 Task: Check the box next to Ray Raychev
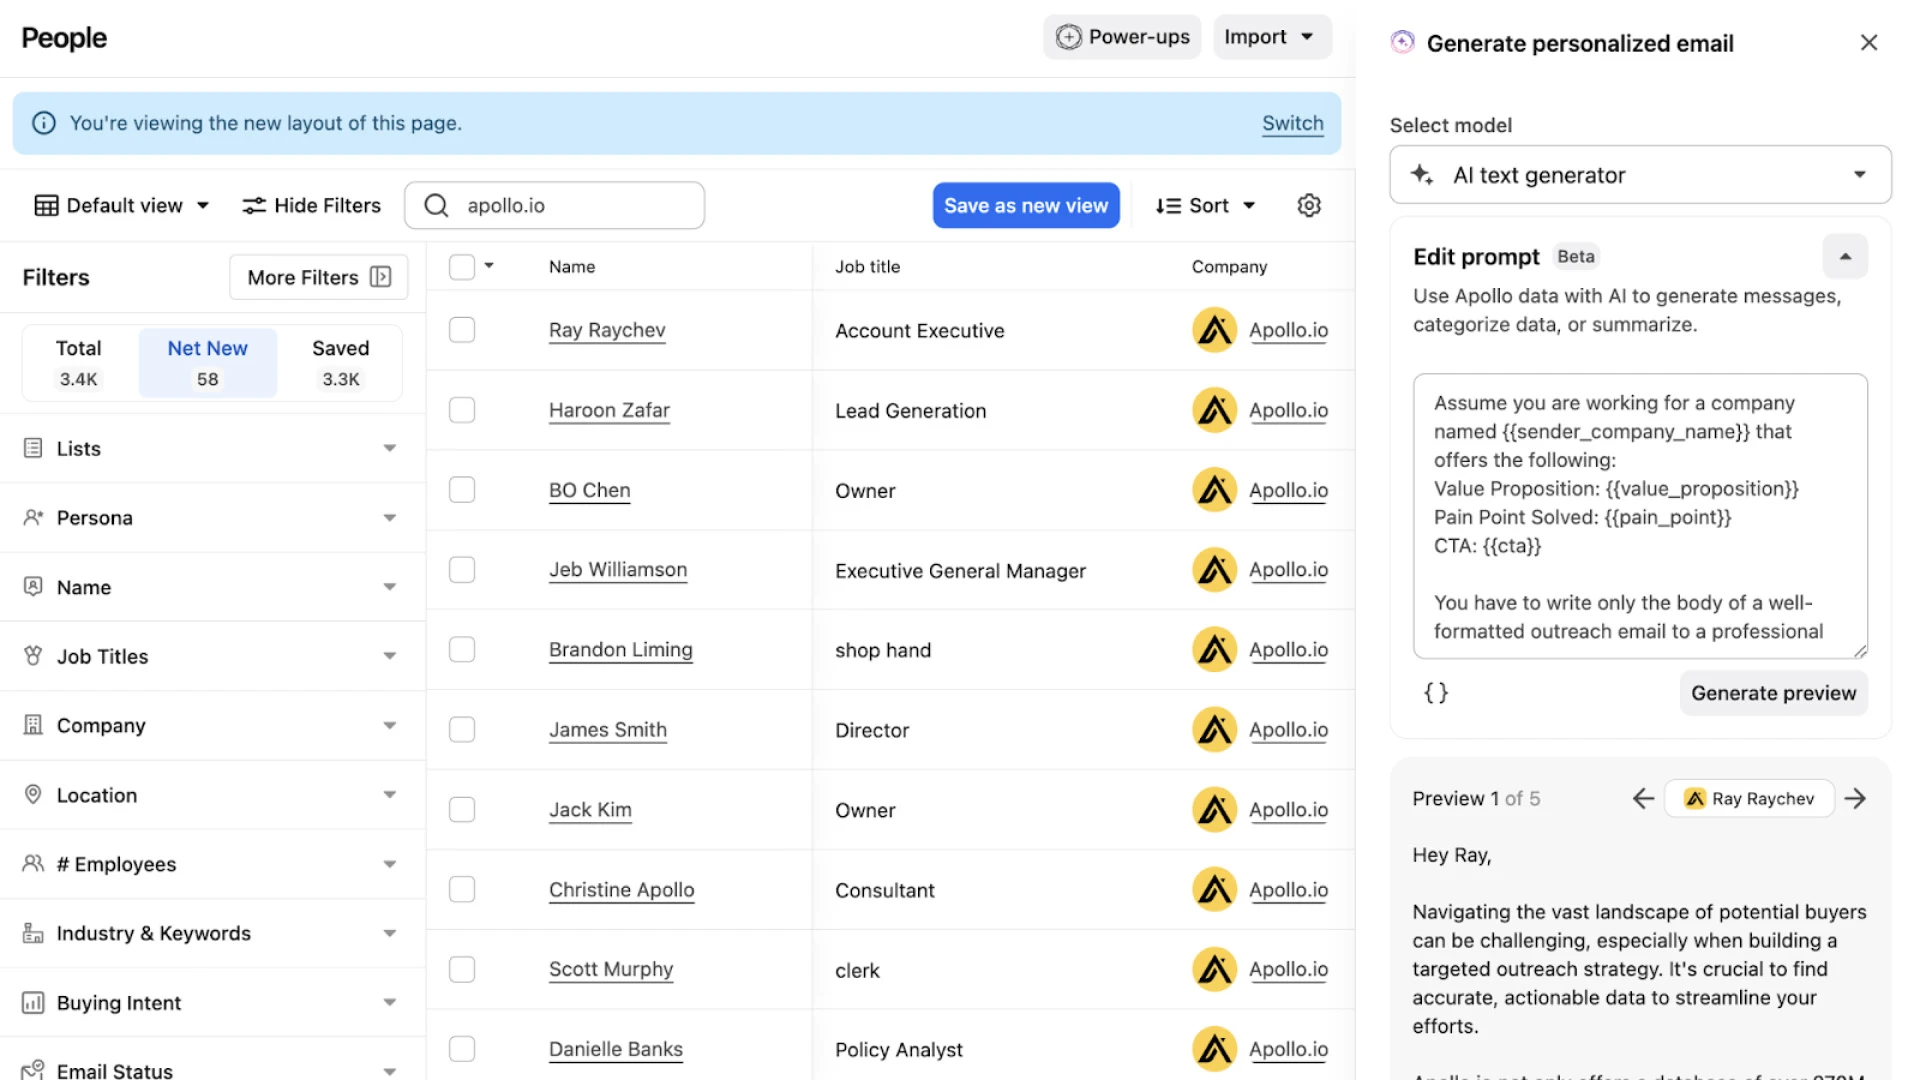[462, 330]
